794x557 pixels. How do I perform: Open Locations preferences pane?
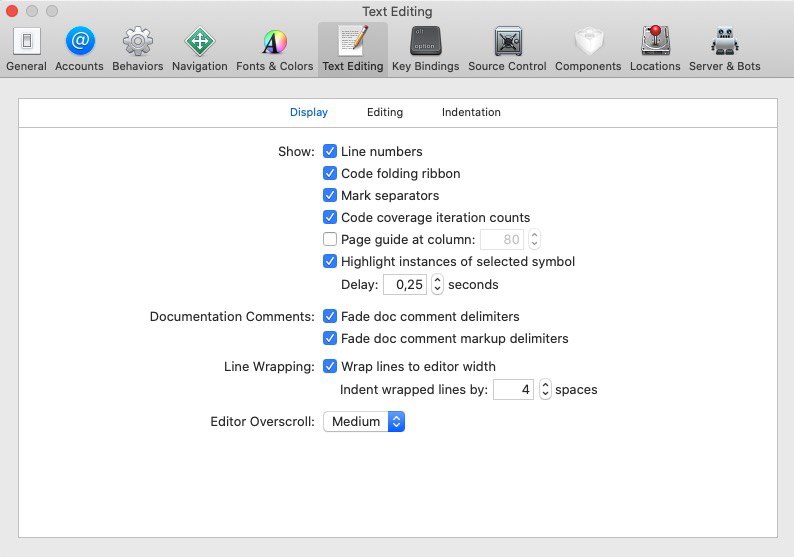pyautogui.click(x=655, y=50)
